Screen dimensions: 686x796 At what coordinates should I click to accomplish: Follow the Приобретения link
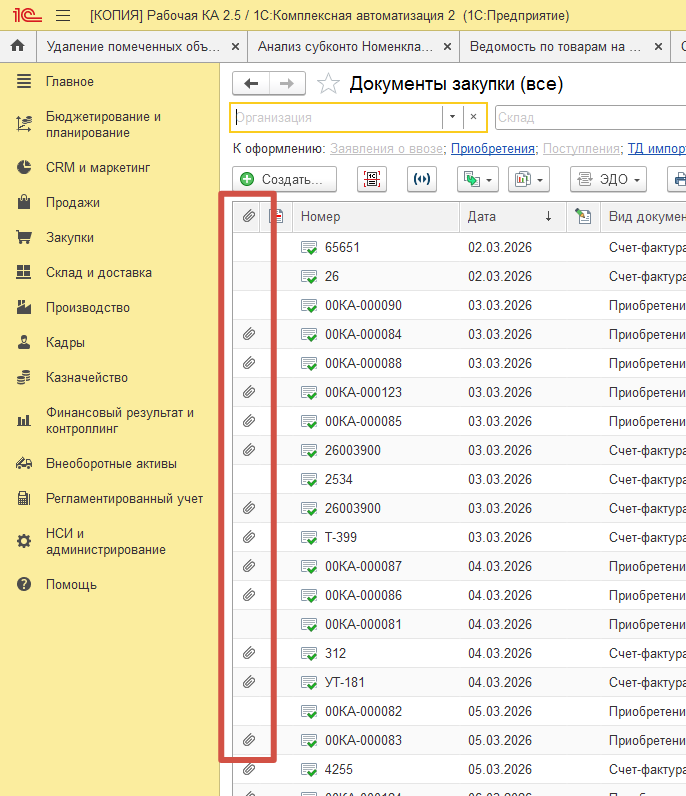(492, 148)
